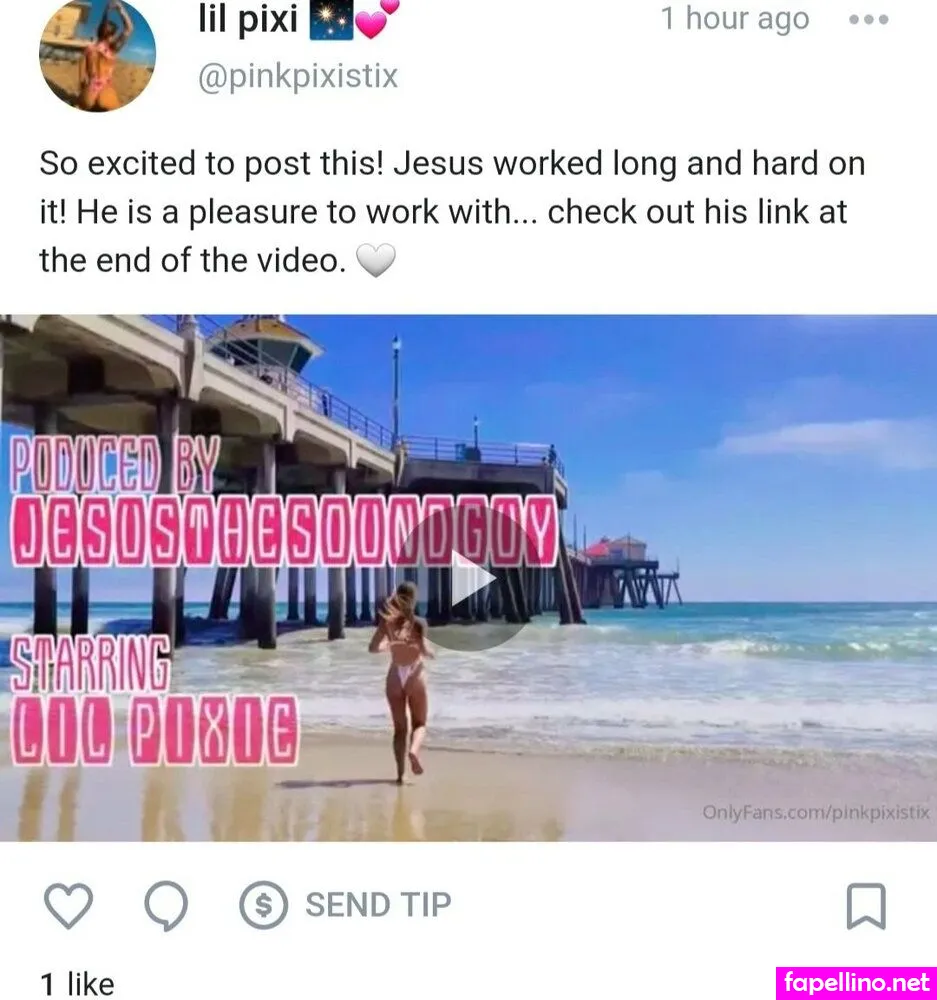Viewport: 937px width, 1000px height.
Task: Open the @pinkpixistix username link
Action: [x=298, y=77]
